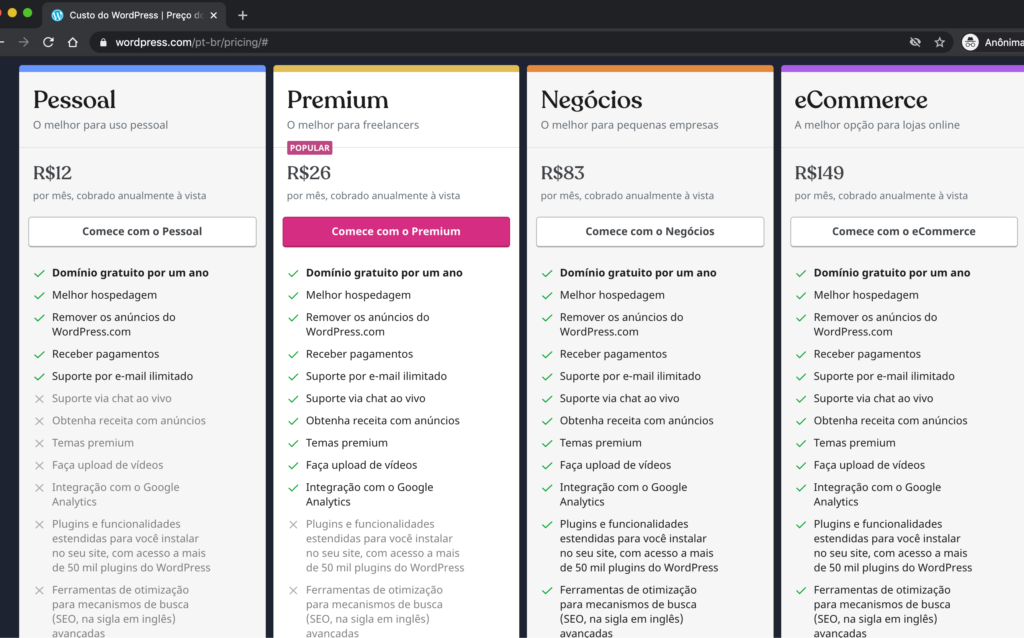Choose the Comece com o Negócios button
Viewport: 1024px width, 638px height.
[x=650, y=231]
